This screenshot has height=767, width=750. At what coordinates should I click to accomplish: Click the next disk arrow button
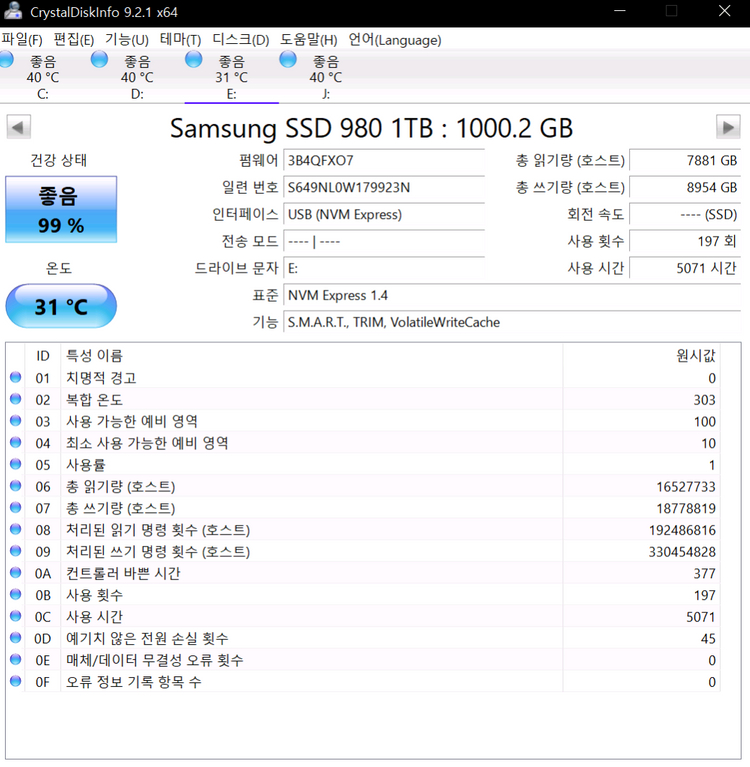tap(728, 127)
